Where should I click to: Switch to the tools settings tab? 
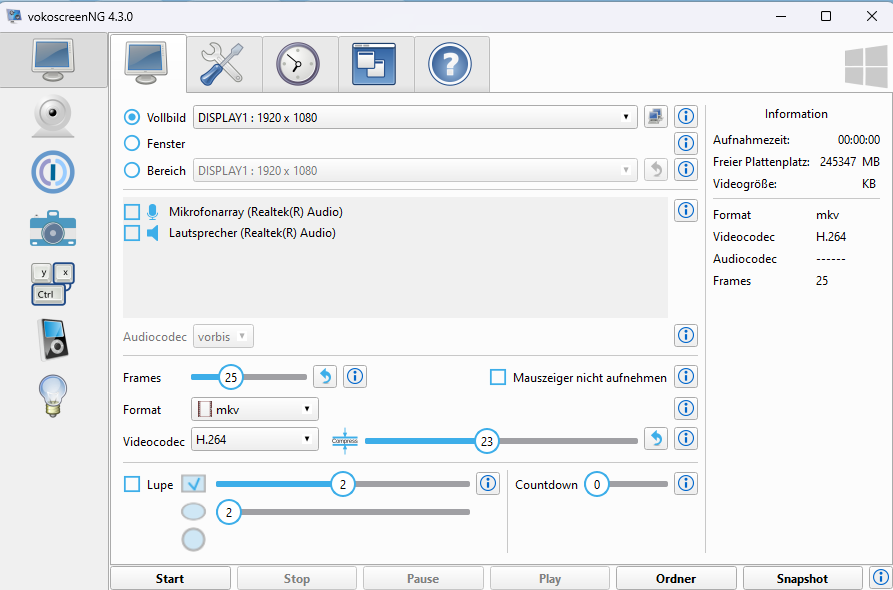click(x=224, y=64)
